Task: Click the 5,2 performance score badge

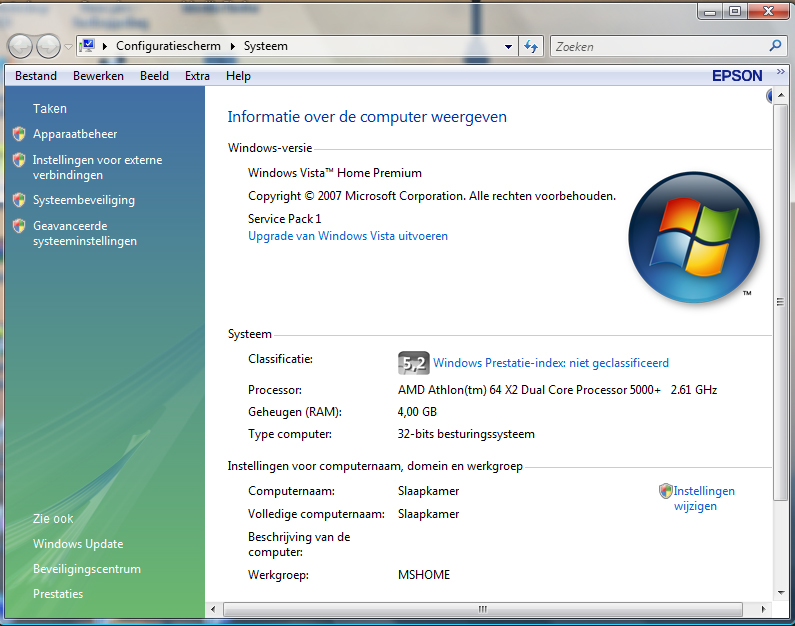Action: point(414,363)
